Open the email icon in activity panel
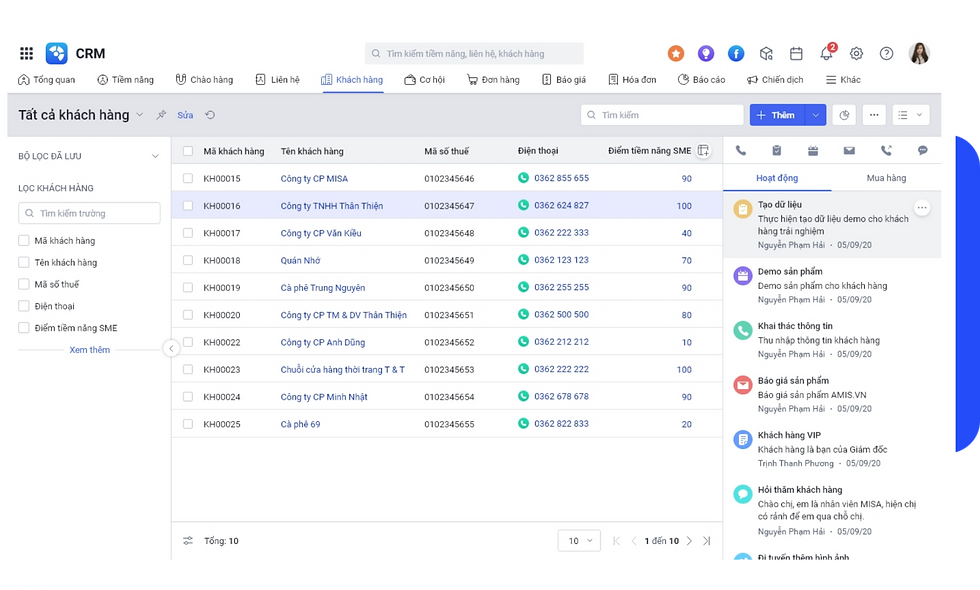Viewport: 980px width, 590px height. click(x=849, y=151)
